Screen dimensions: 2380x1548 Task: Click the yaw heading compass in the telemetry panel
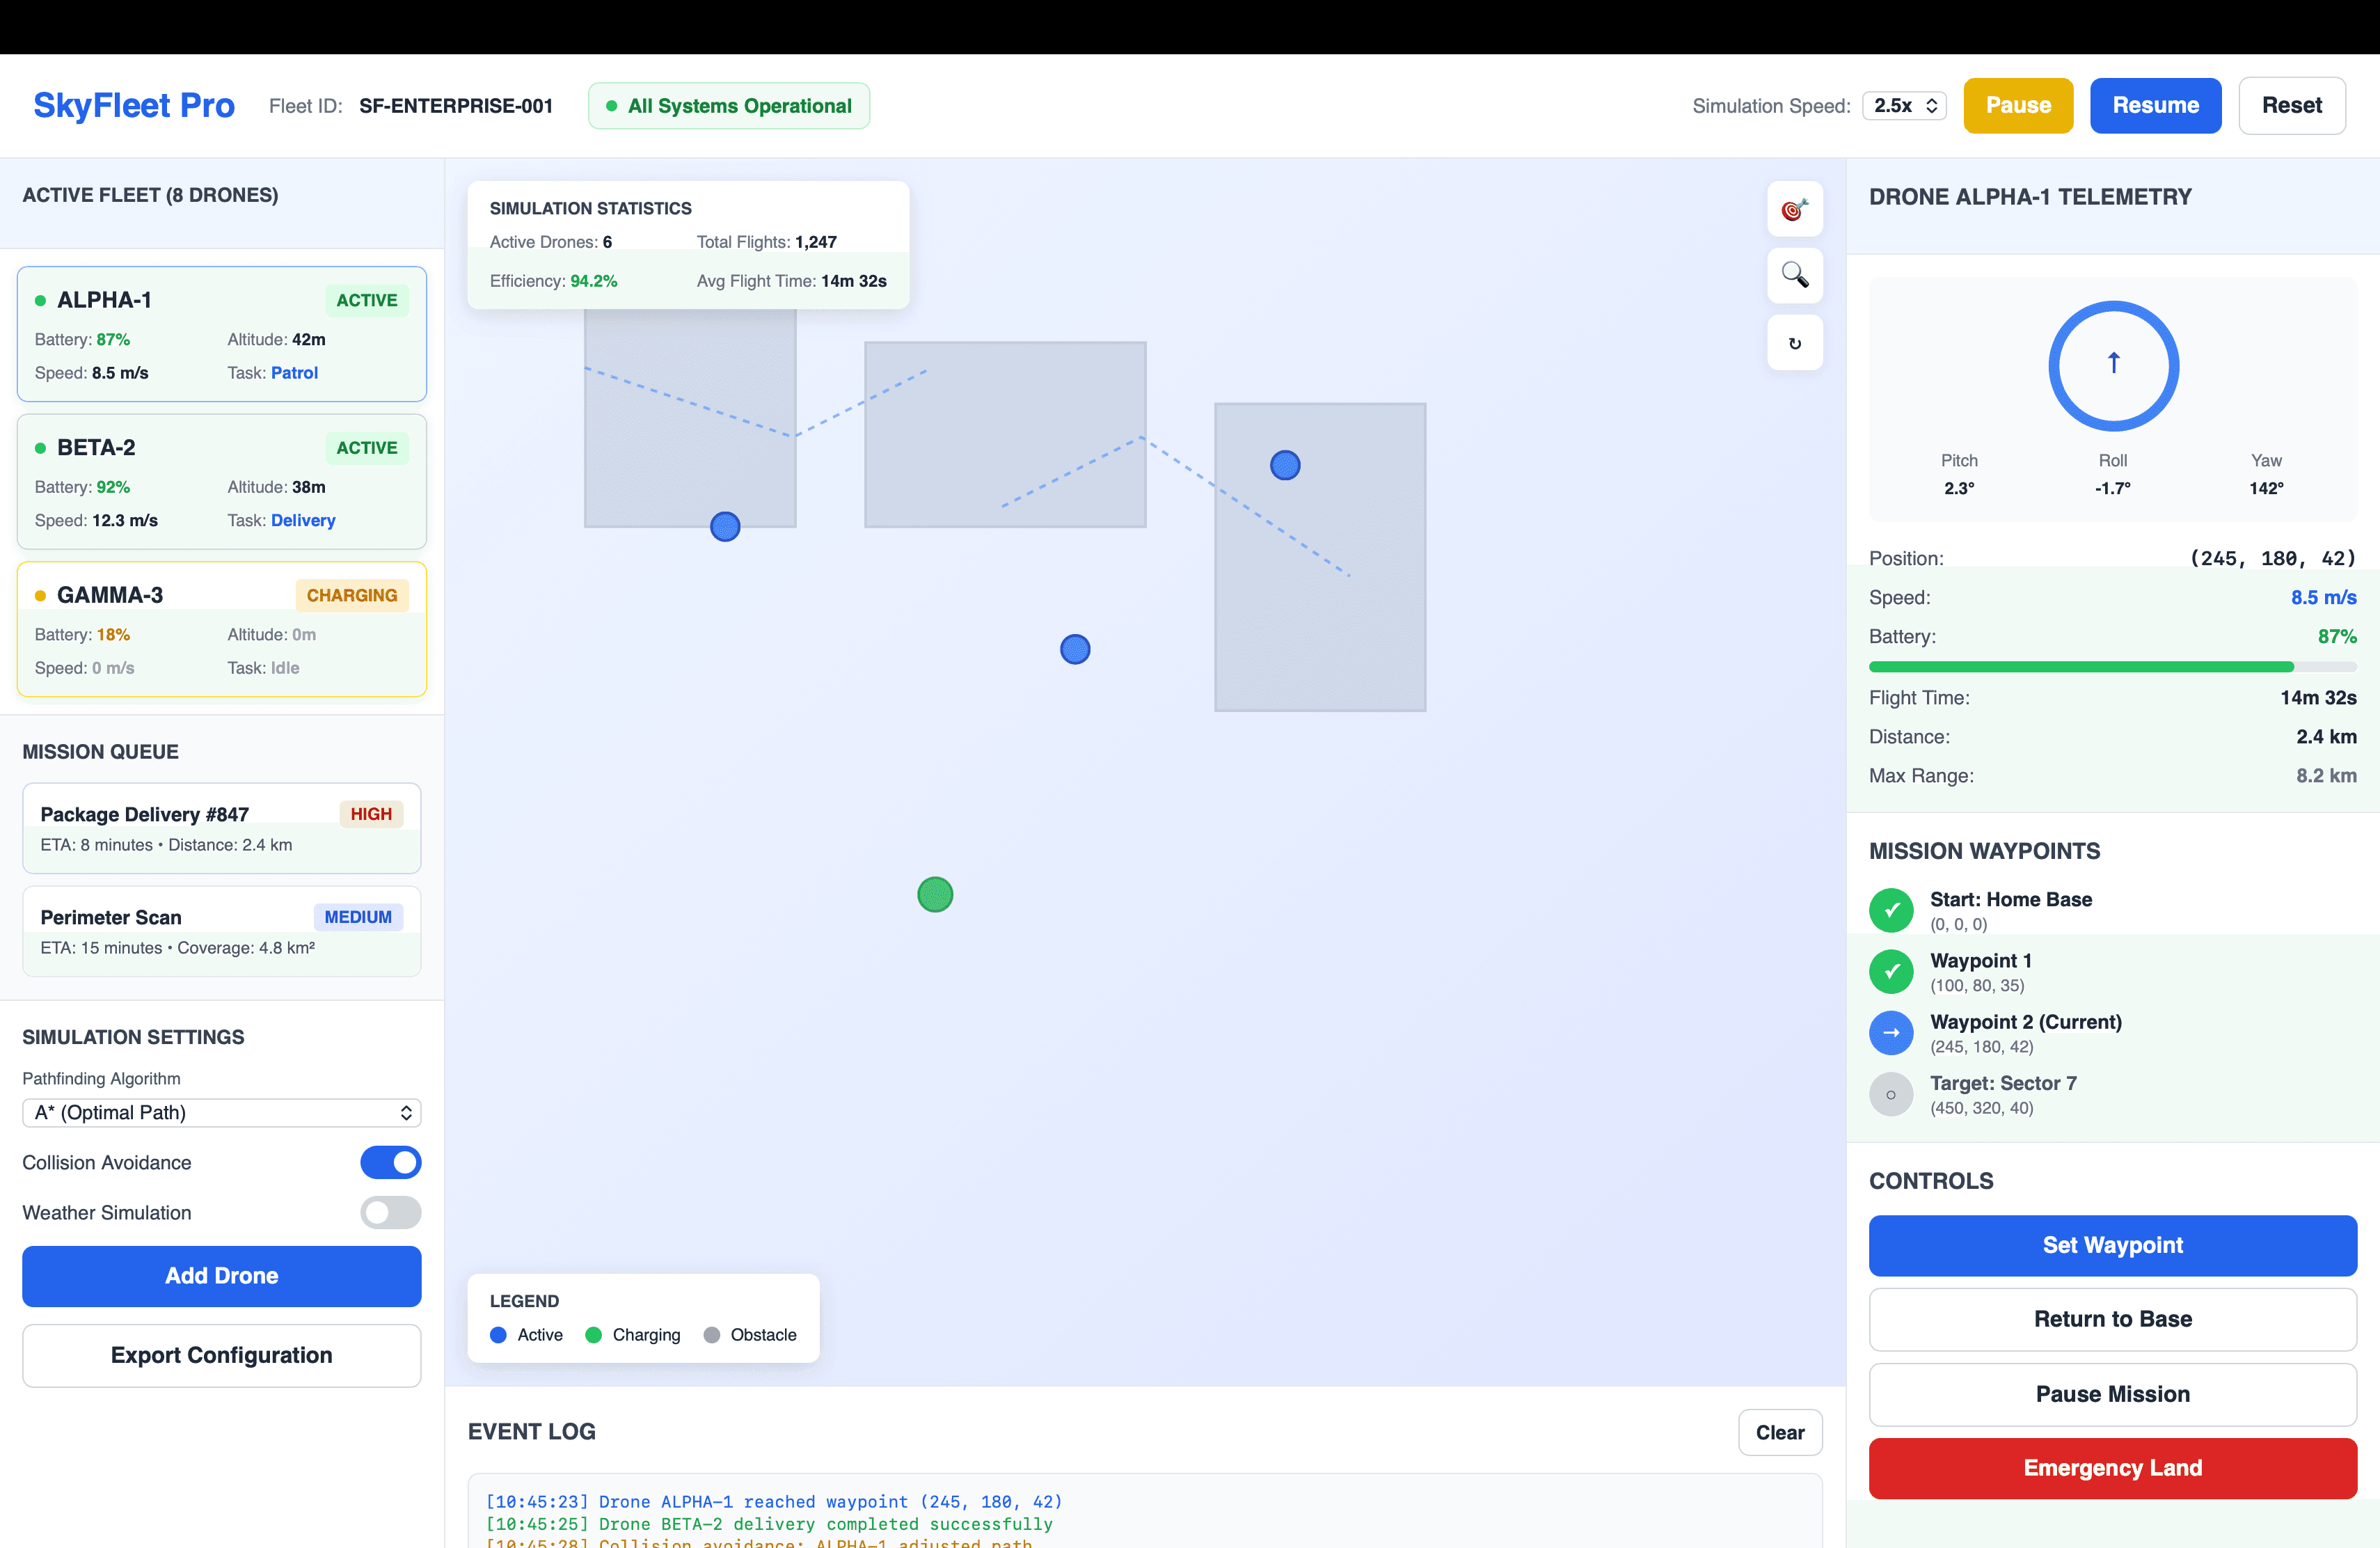click(2113, 366)
